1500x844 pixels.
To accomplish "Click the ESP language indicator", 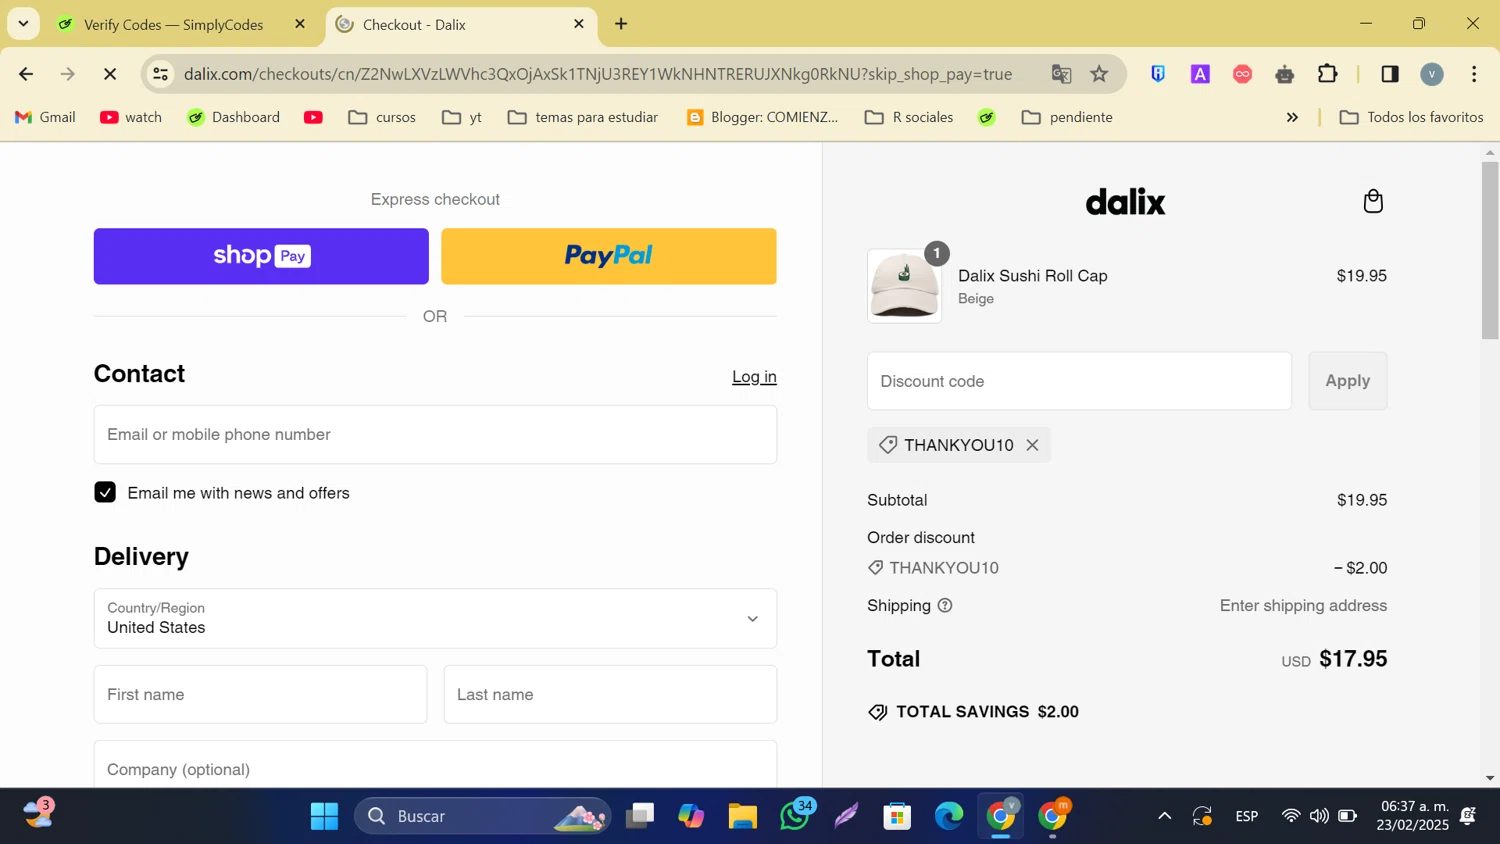I will point(1246,816).
